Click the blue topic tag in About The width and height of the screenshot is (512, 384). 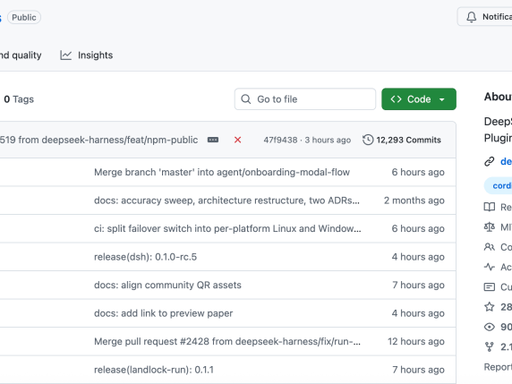pos(498,186)
